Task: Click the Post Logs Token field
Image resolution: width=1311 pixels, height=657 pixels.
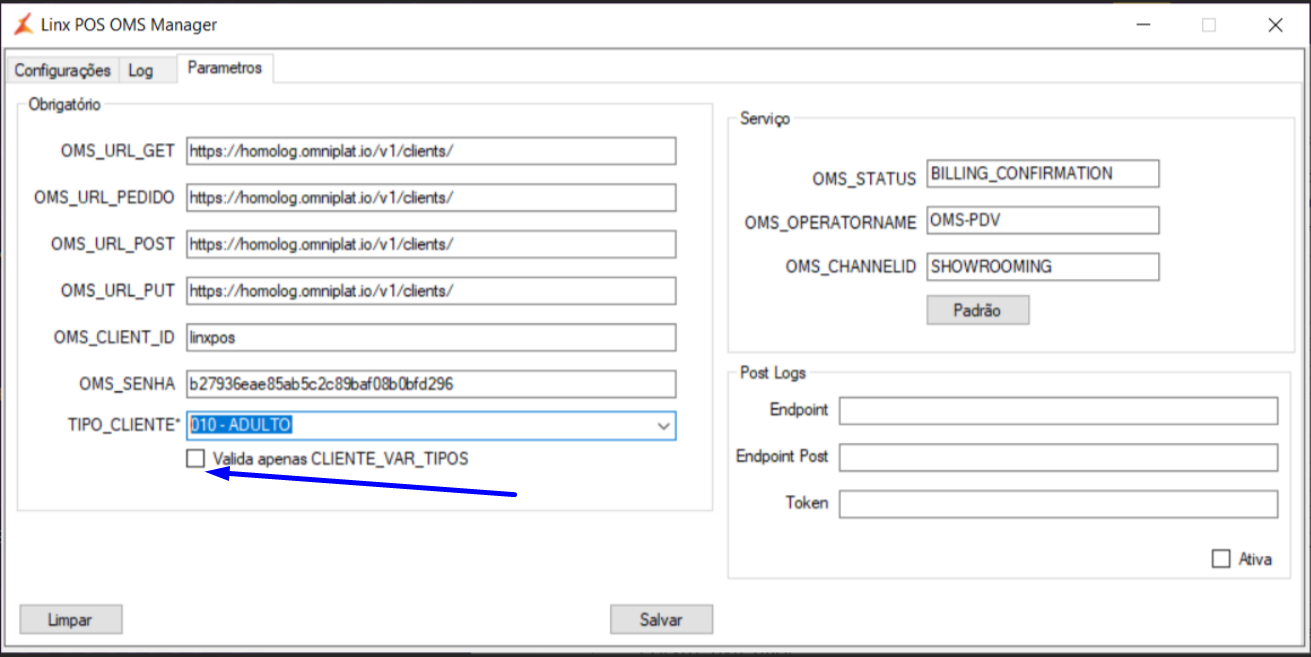Action: point(1057,504)
